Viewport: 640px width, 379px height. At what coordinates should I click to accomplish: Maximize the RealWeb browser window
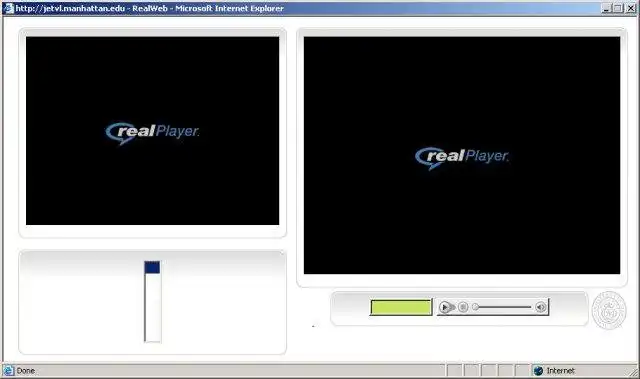[x=618, y=8]
